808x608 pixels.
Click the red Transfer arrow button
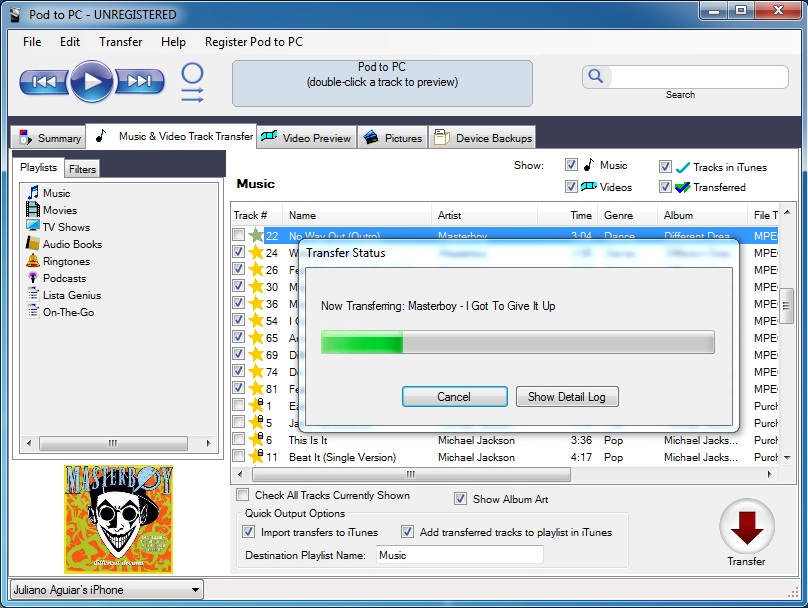coord(747,527)
